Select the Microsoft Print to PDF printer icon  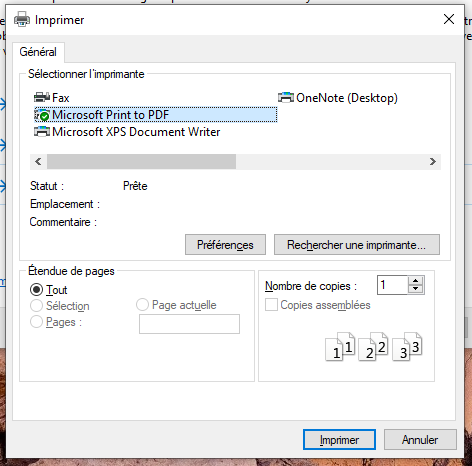42,115
